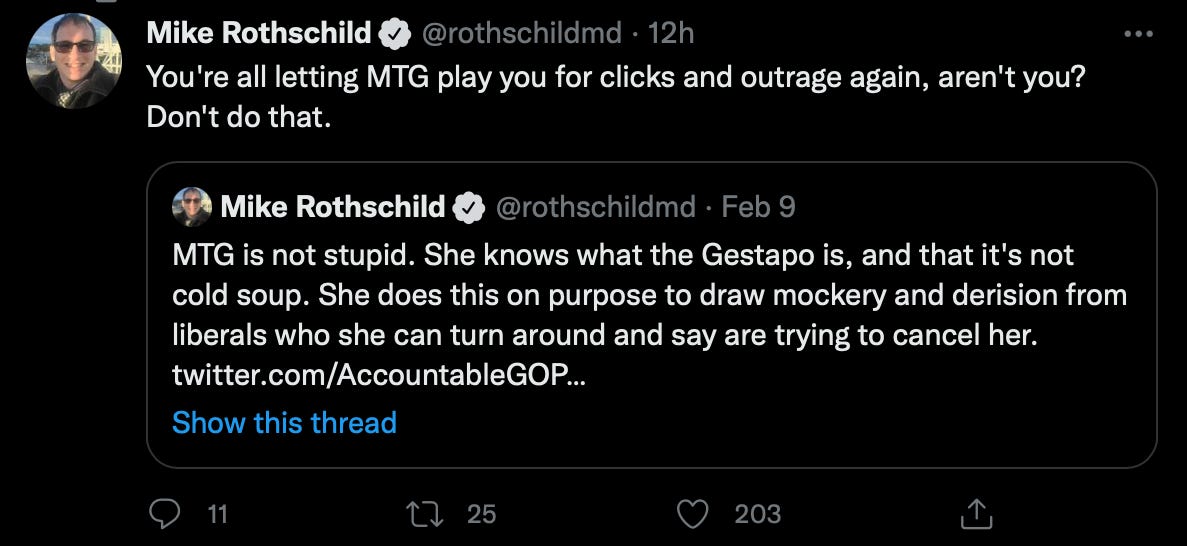Click Mike Rothschild name in quoted tweet

click(333, 207)
